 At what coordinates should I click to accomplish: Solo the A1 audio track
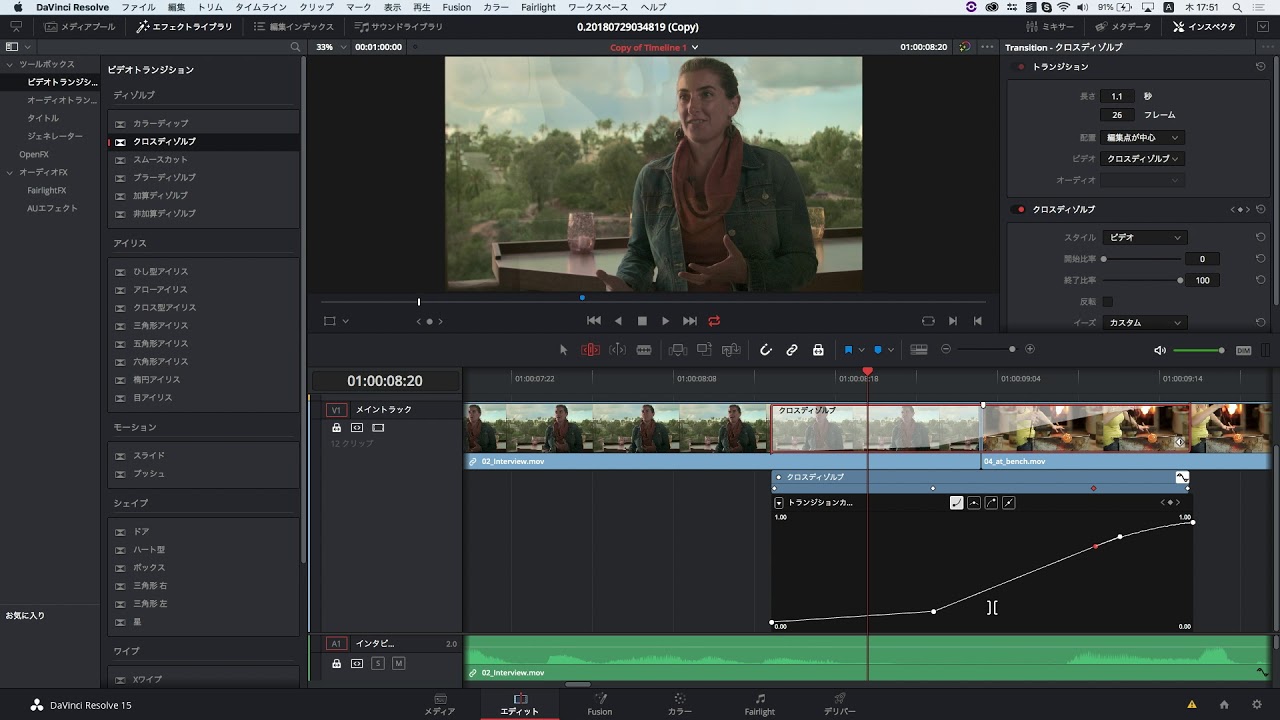pyautogui.click(x=378, y=664)
